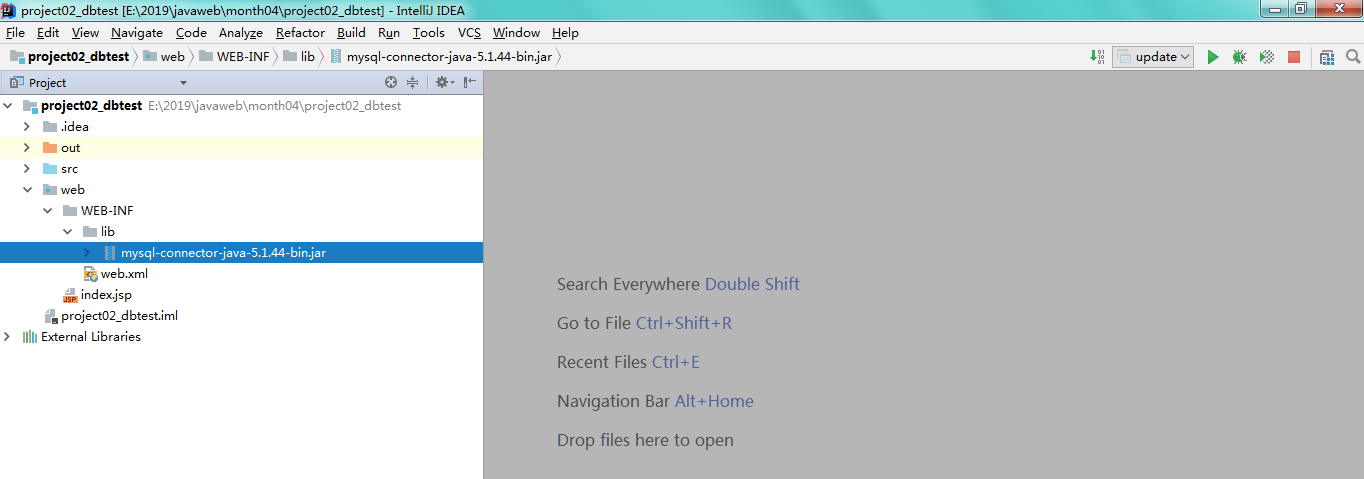Click the lib folder icon in tree
The width and height of the screenshot is (1364, 479).
click(90, 231)
